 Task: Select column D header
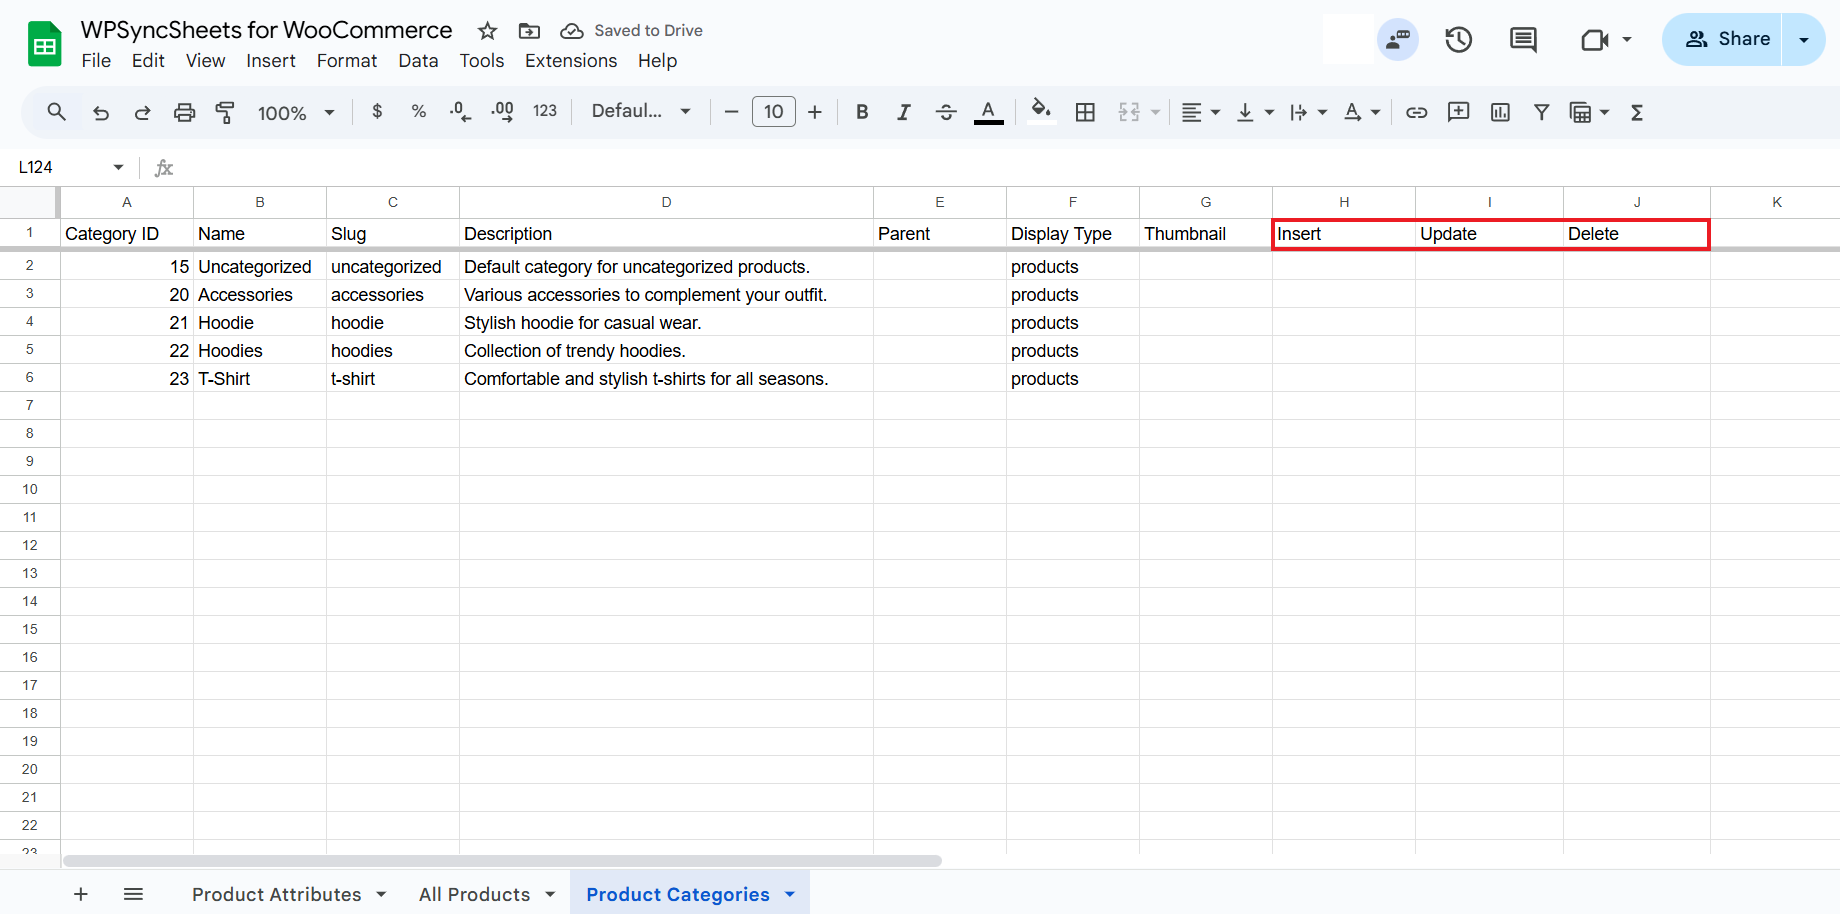pos(666,202)
